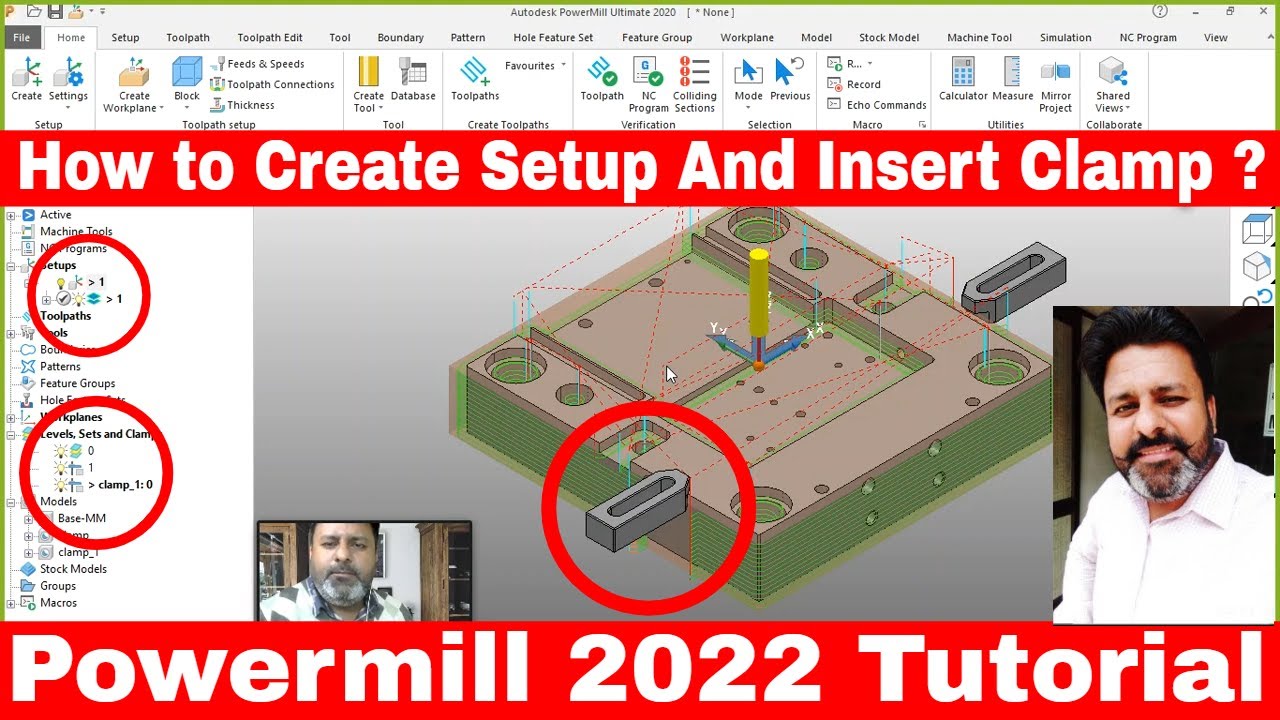
Task: Open the NC Program ribbon tab
Action: click(1148, 37)
